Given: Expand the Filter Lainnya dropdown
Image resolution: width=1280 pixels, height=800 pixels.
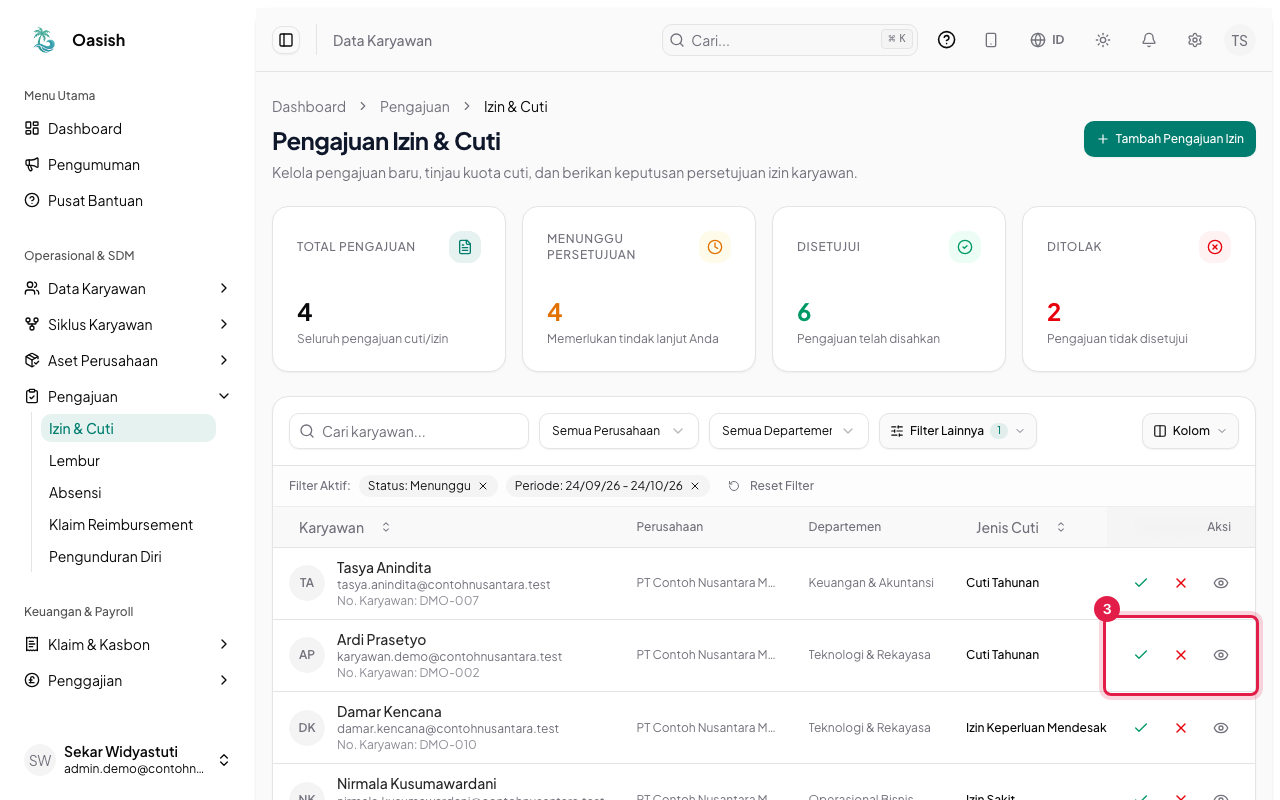Looking at the screenshot, I should click(958, 431).
